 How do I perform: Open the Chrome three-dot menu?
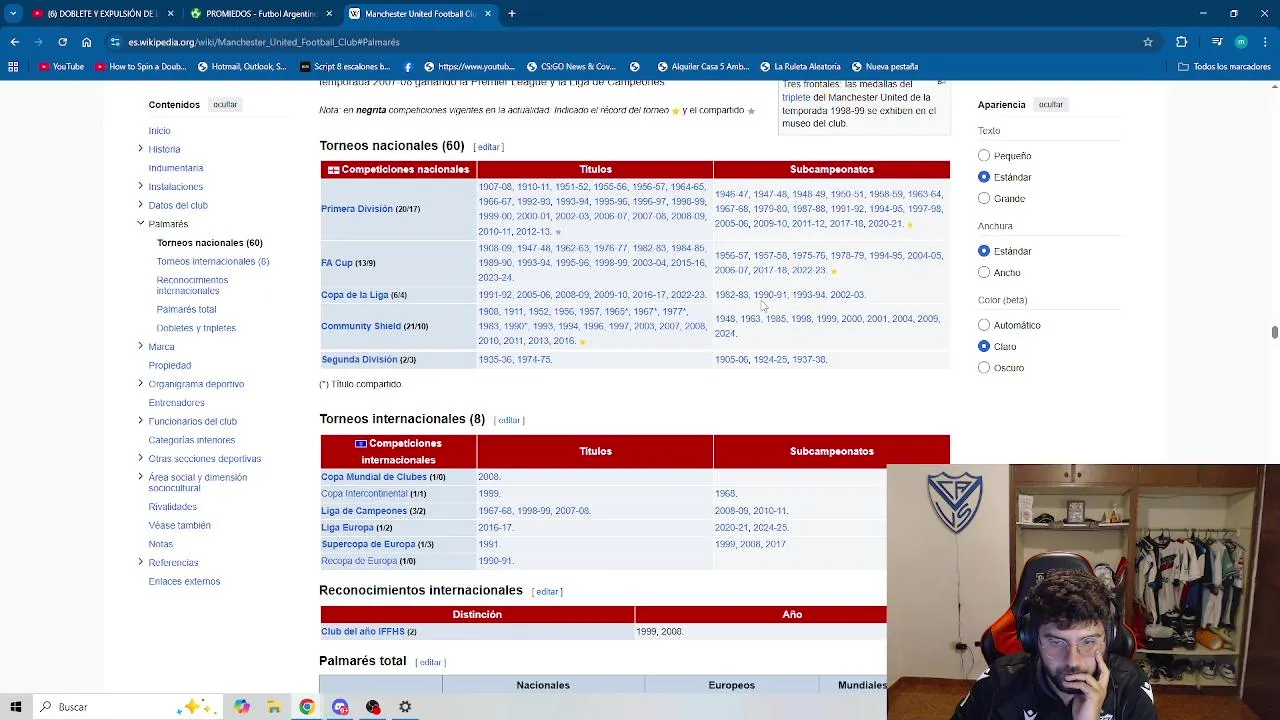(x=1265, y=42)
